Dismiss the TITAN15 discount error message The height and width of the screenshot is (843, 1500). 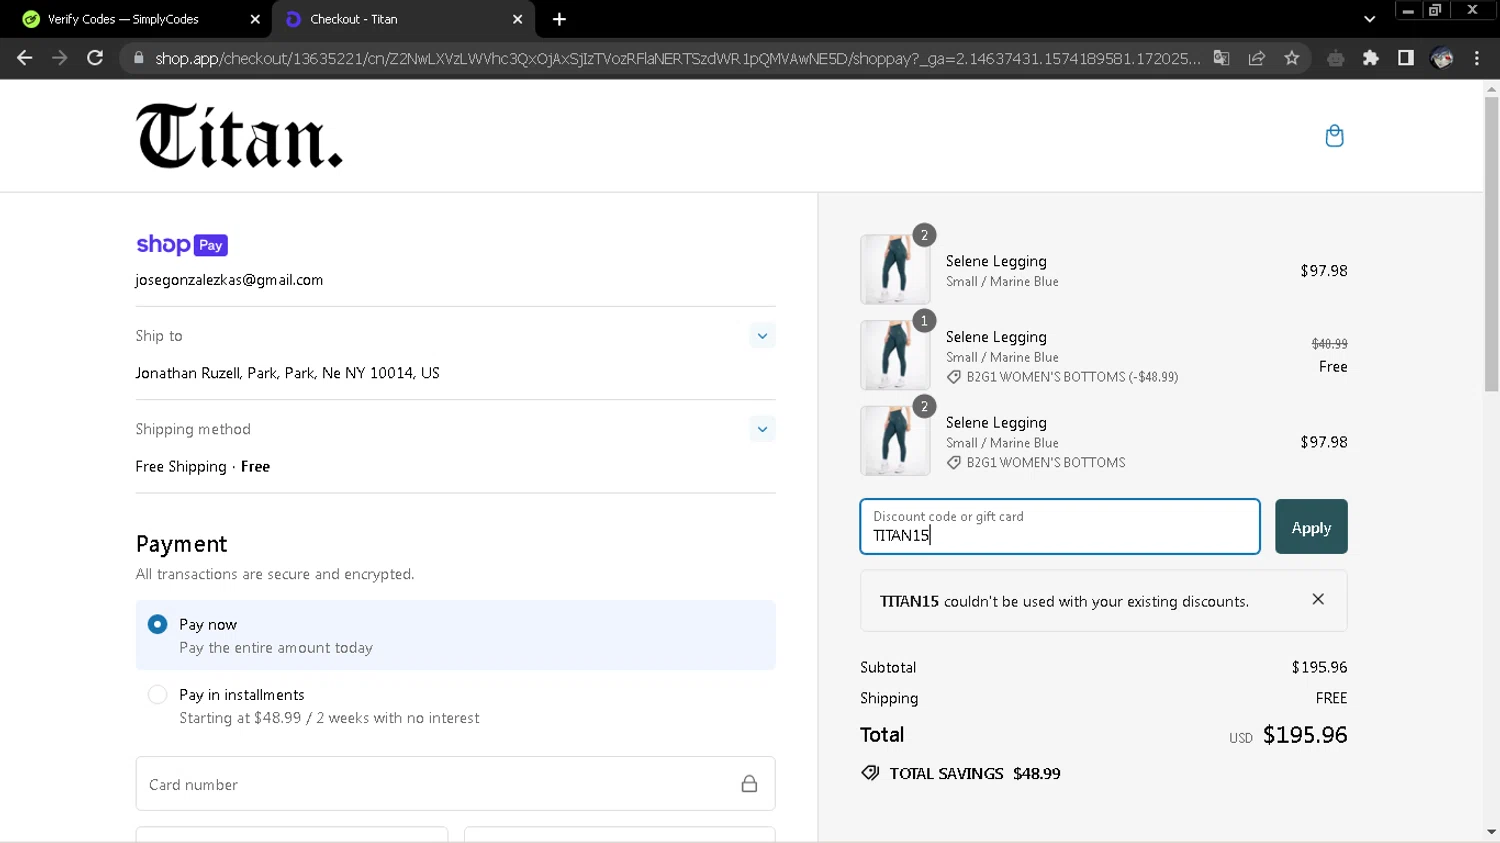click(x=1318, y=599)
